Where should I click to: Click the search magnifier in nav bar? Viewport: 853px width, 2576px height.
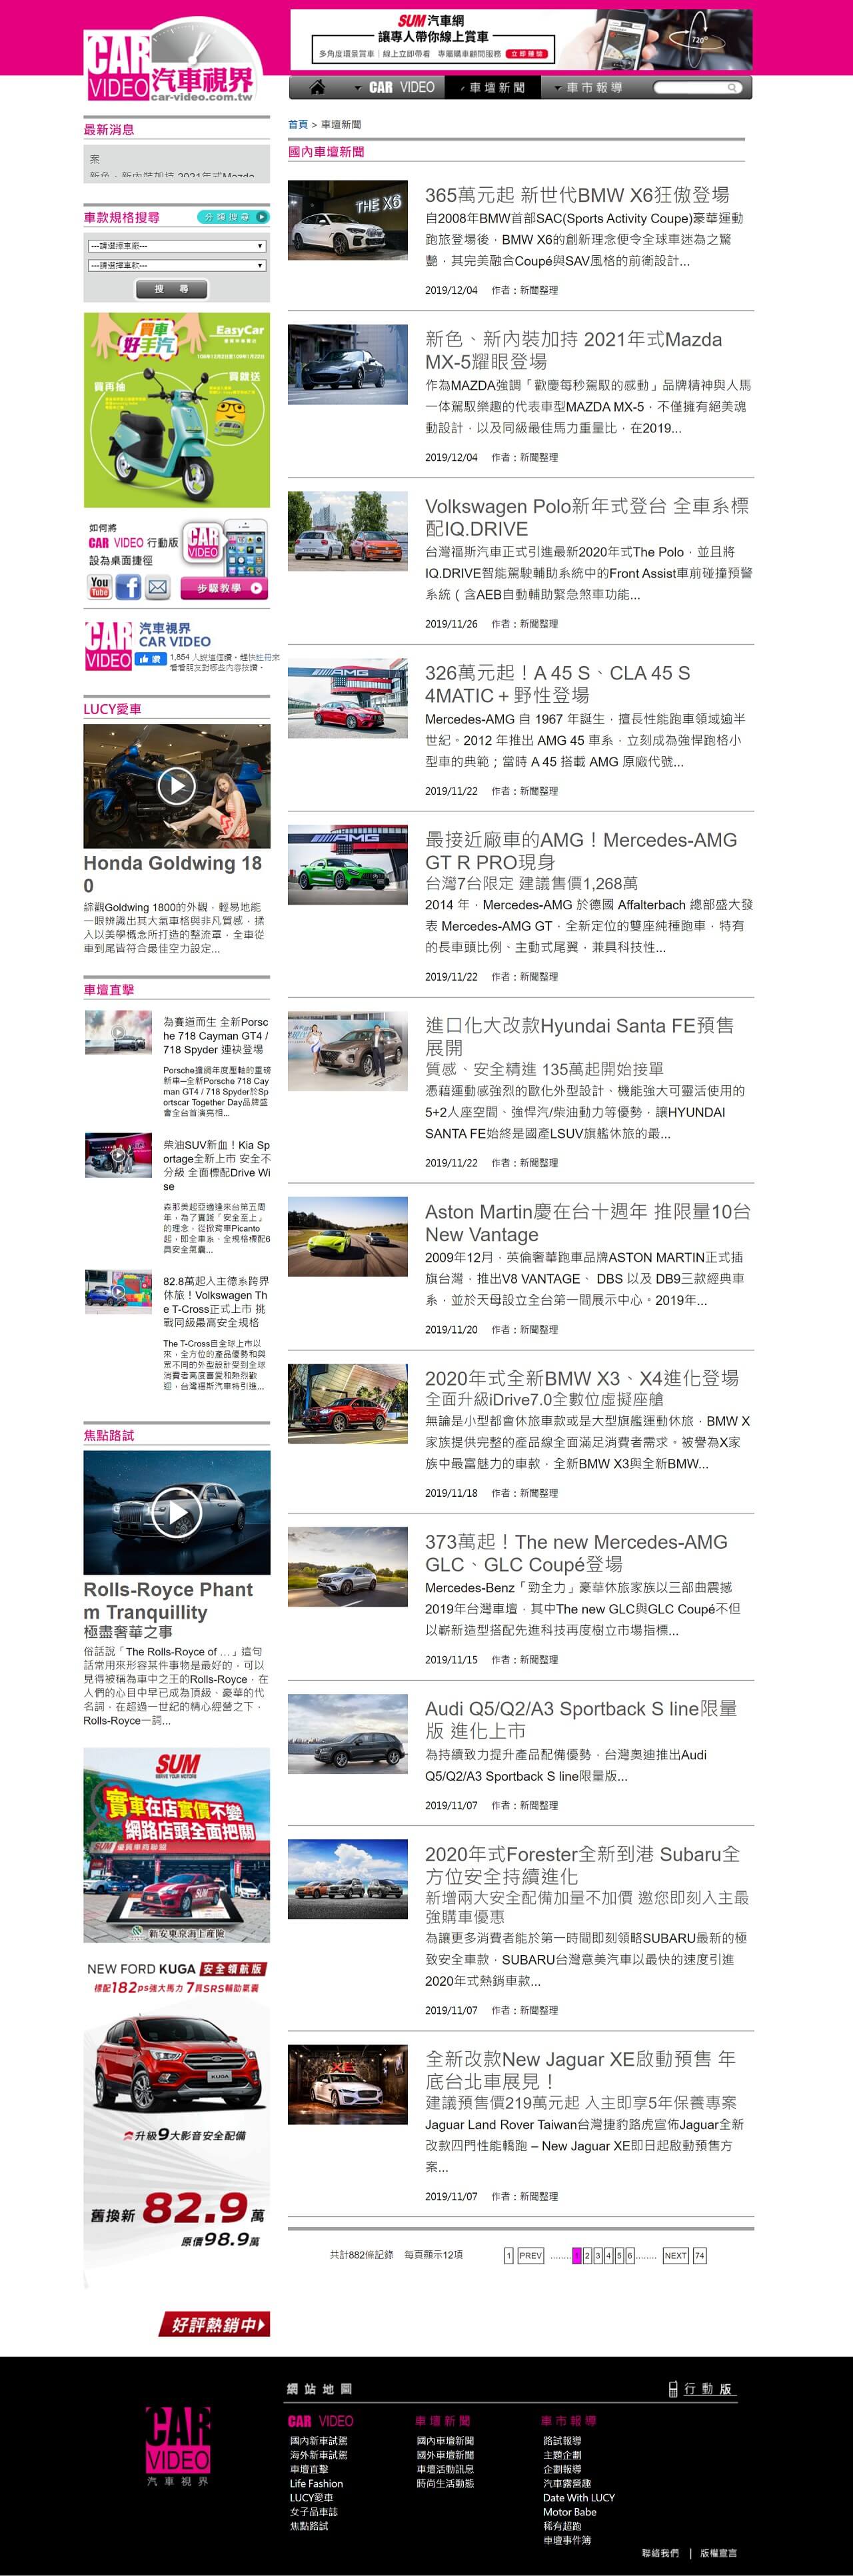pyautogui.click(x=732, y=88)
